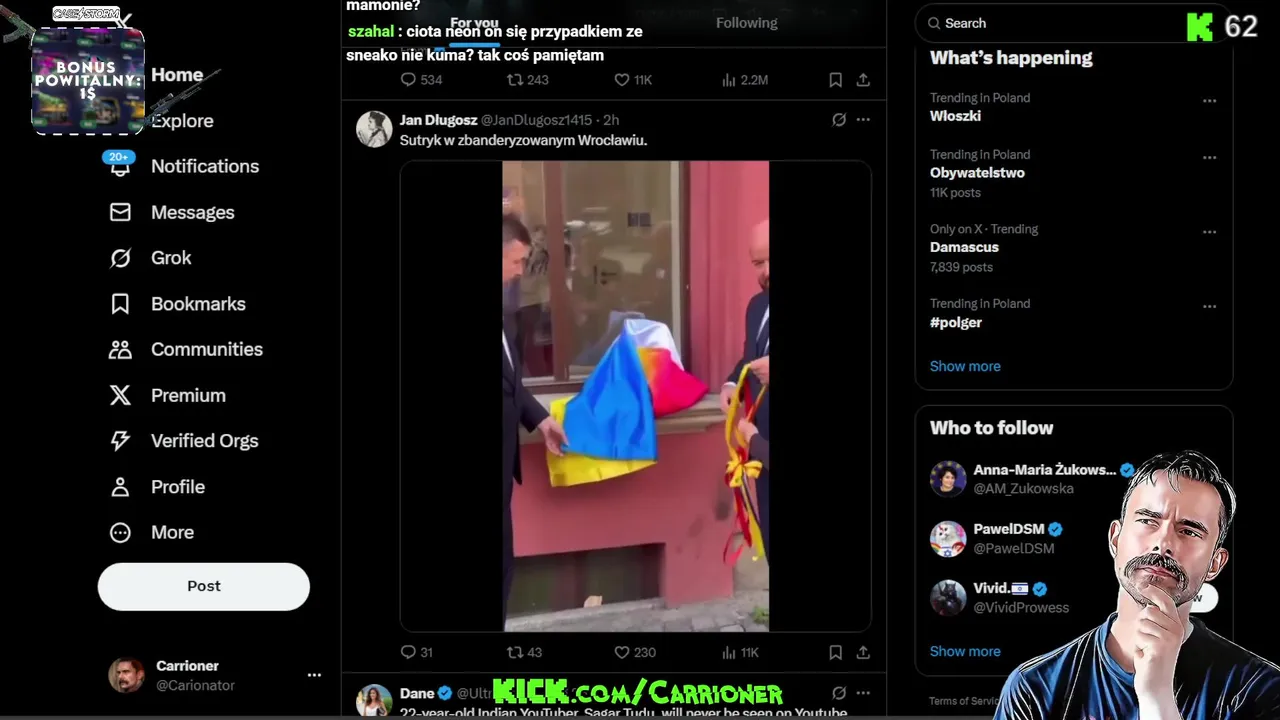Click the white Post button
This screenshot has height=720, width=1280.
(204, 586)
